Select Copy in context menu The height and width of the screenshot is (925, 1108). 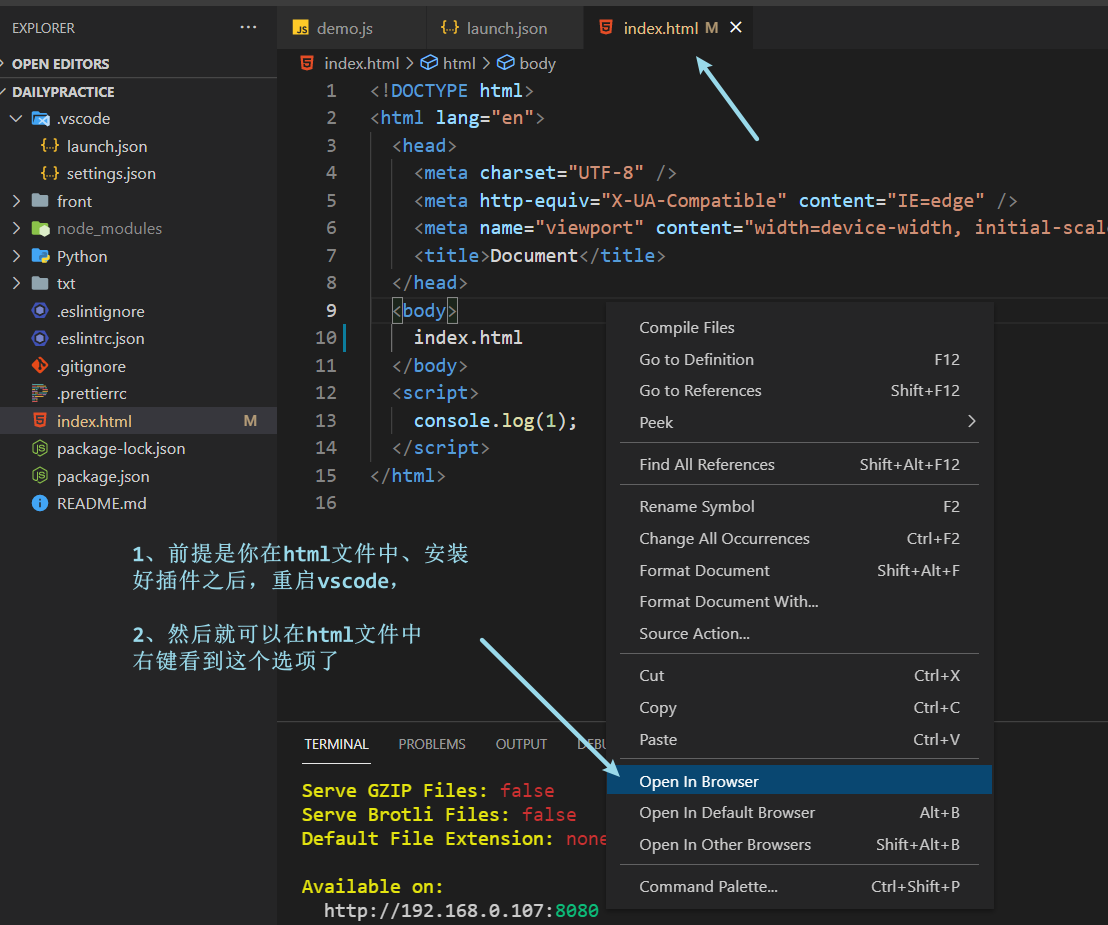coord(799,707)
